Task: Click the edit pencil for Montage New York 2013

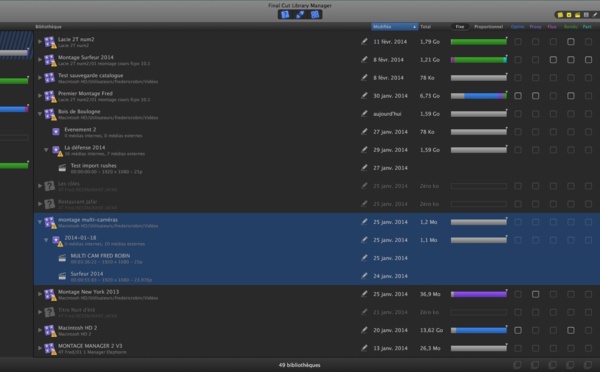Action: [364, 294]
